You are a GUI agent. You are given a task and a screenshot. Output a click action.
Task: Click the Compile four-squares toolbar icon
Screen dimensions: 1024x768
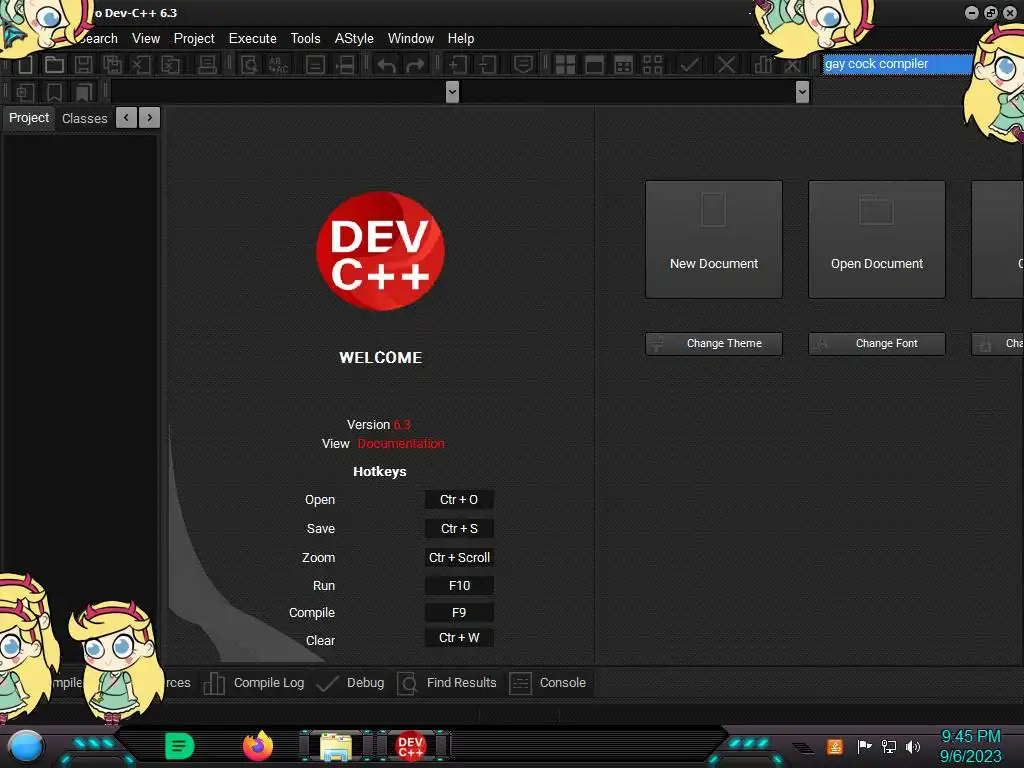565,64
